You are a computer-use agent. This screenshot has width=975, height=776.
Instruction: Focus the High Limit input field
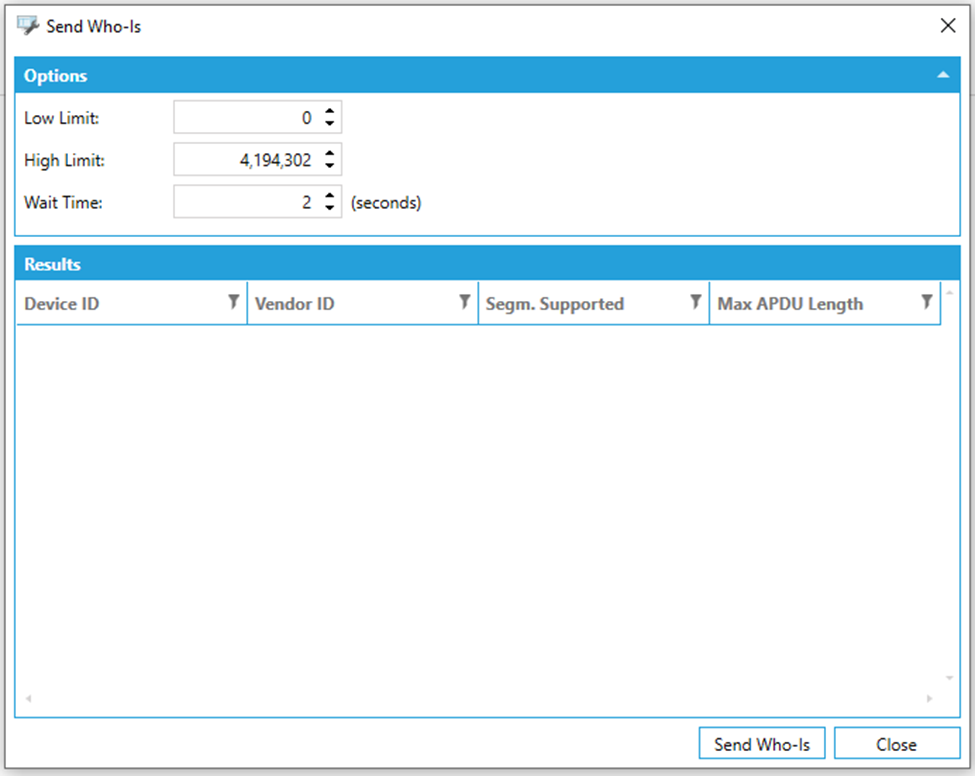(245, 160)
